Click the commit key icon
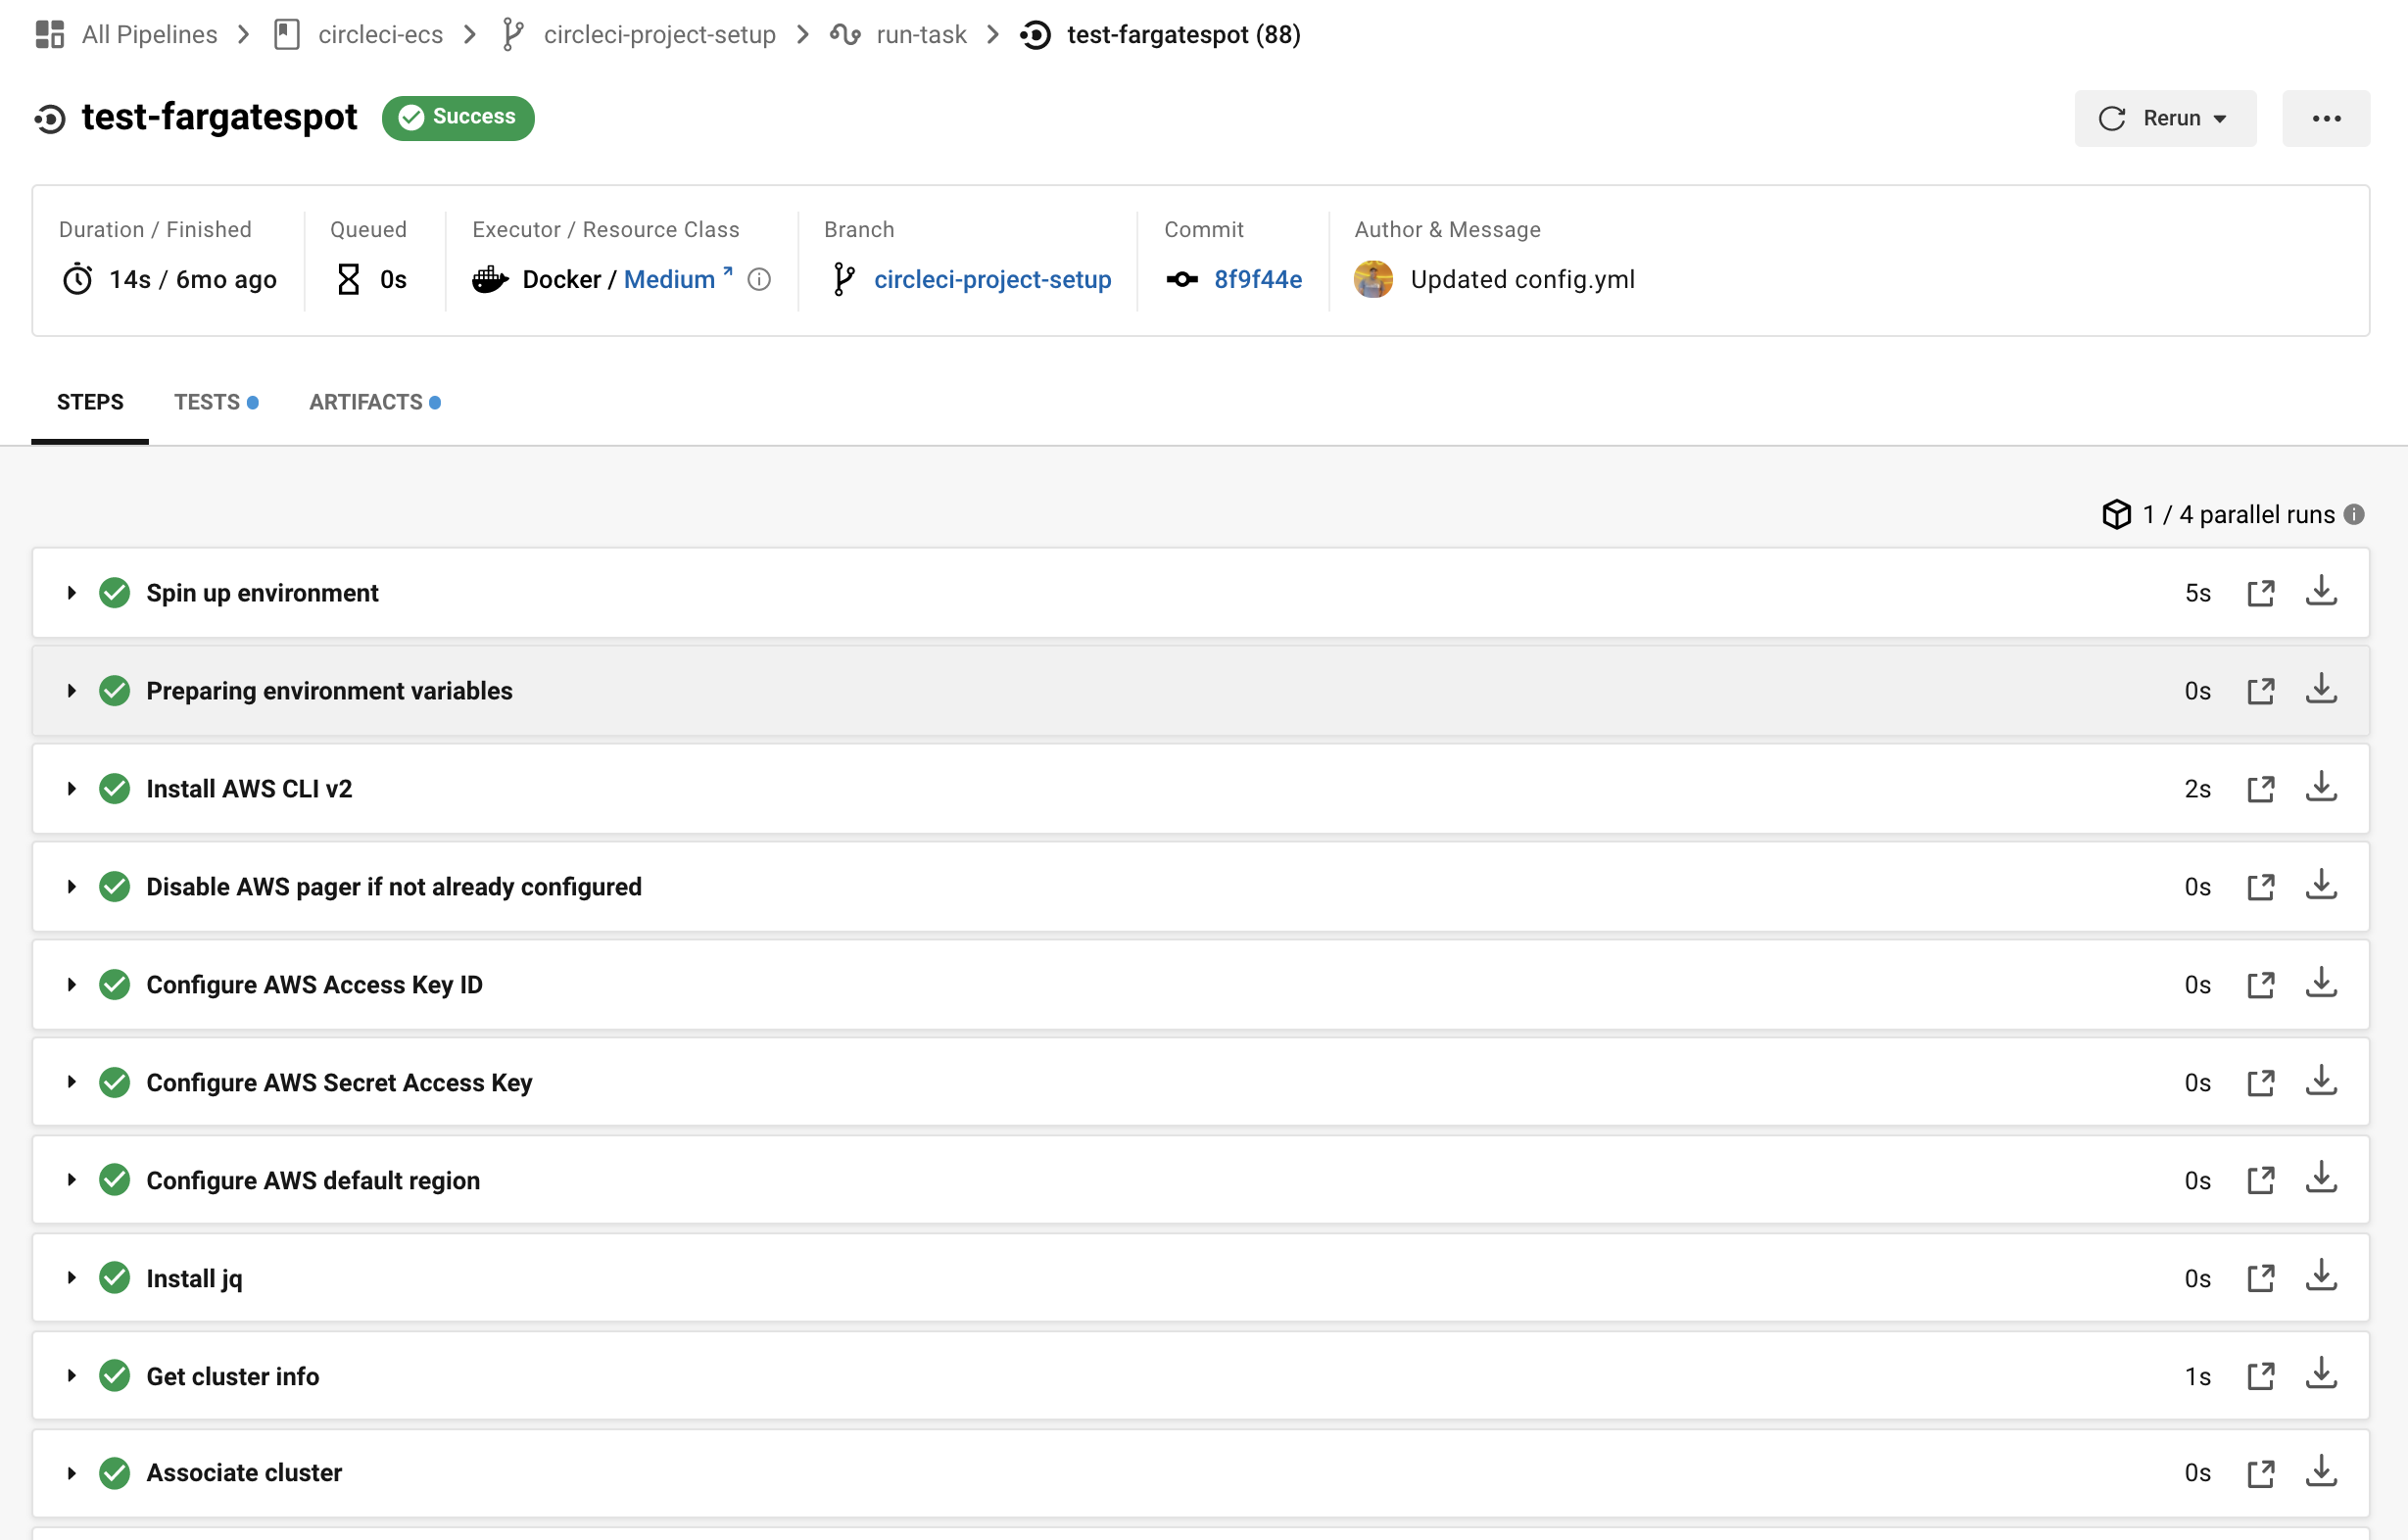 (1183, 280)
